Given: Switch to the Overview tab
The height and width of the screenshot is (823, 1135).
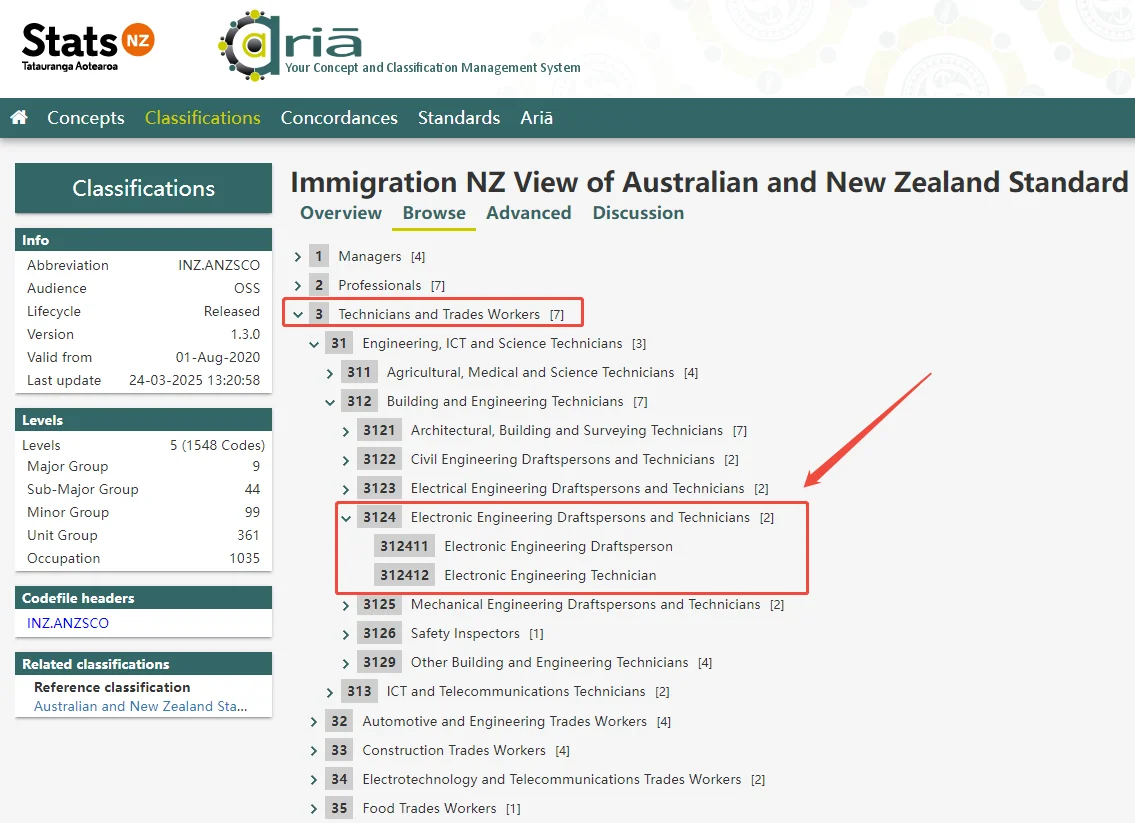Looking at the screenshot, I should 341,213.
